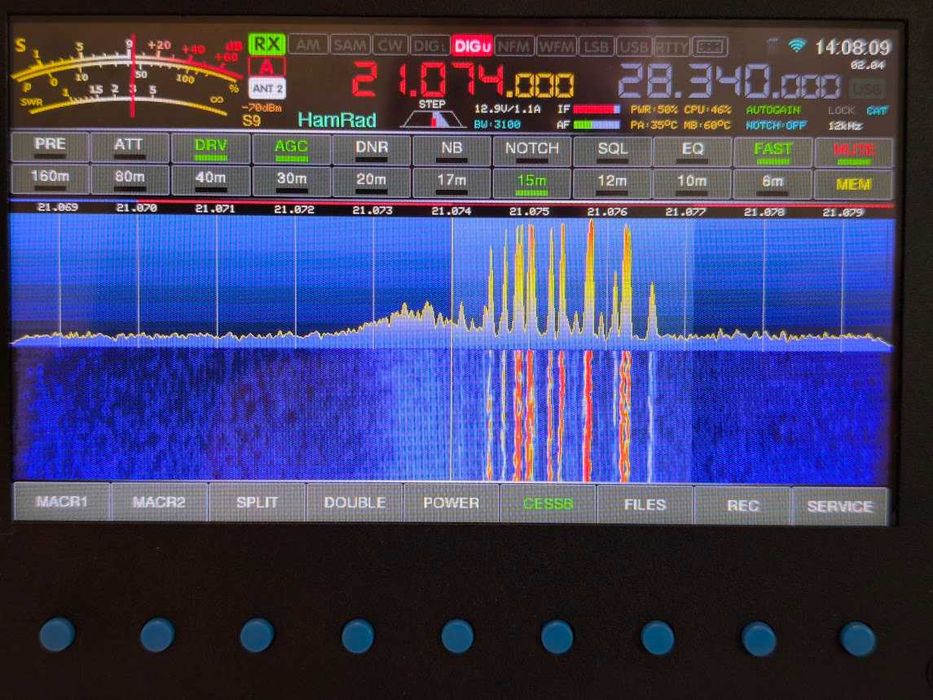Open the FILES menu
The image size is (933, 700).
(645, 505)
